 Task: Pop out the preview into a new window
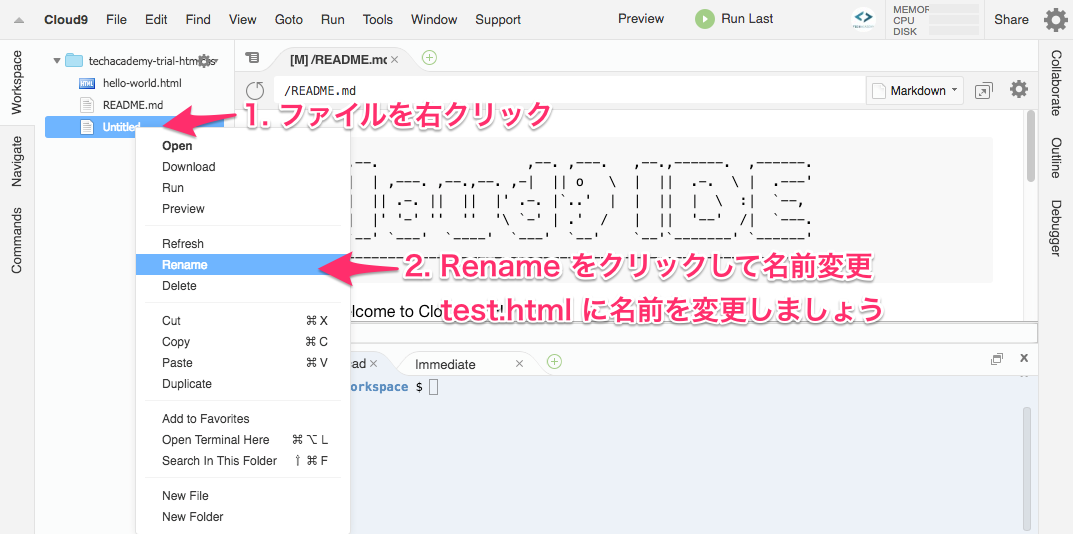pos(983,91)
